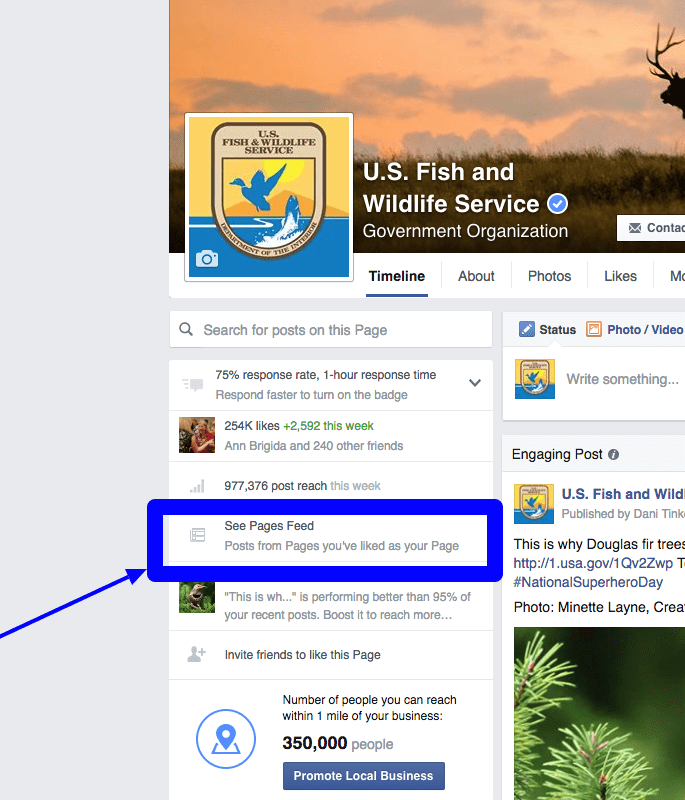
Task: Click the post performing better boost suggestion
Action: 331,606
